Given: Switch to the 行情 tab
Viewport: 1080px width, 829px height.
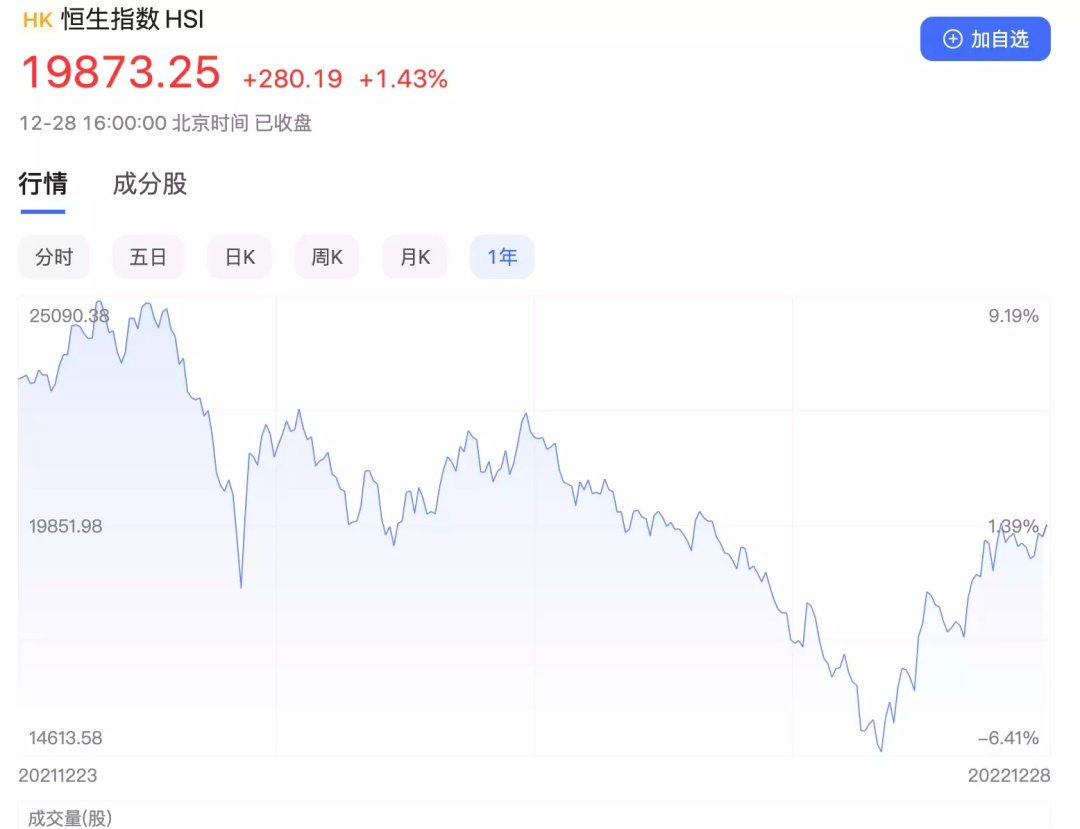Looking at the screenshot, I should [43, 184].
